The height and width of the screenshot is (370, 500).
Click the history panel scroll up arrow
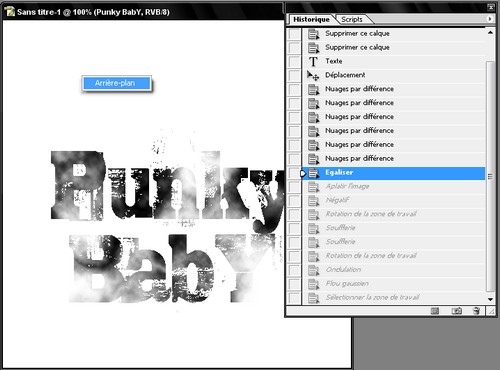point(490,33)
